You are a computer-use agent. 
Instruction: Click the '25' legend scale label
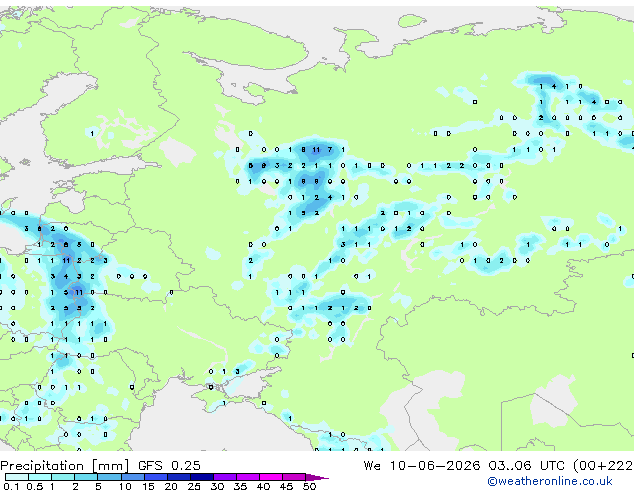click(194, 486)
